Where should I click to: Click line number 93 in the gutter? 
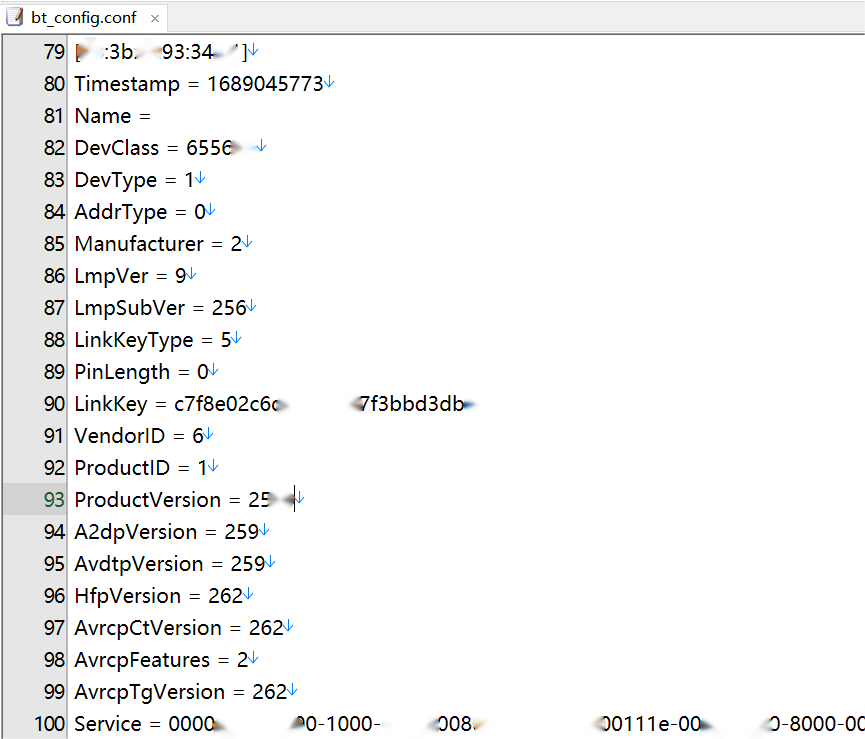click(54, 500)
